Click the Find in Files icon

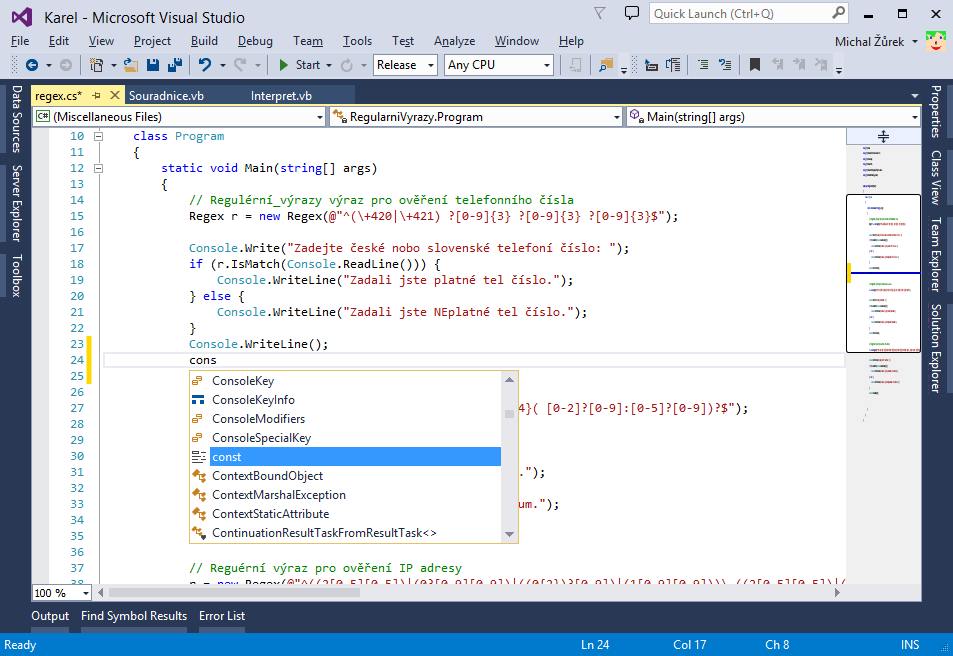click(x=605, y=67)
